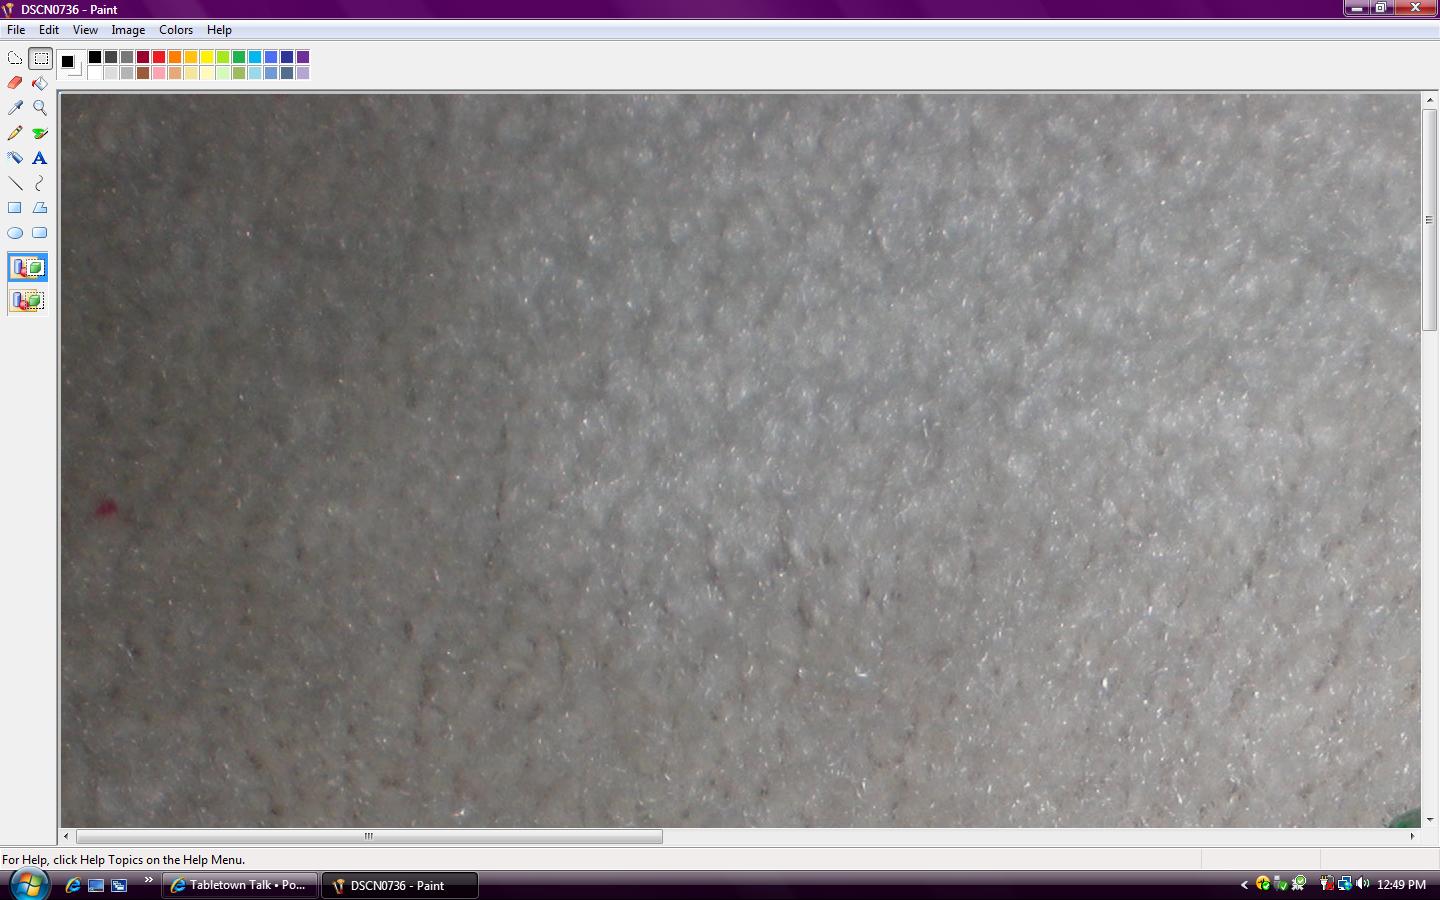Enable opaque selection mode option
Viewport: 1440px width, 900px height.
(x=28, y=268)
